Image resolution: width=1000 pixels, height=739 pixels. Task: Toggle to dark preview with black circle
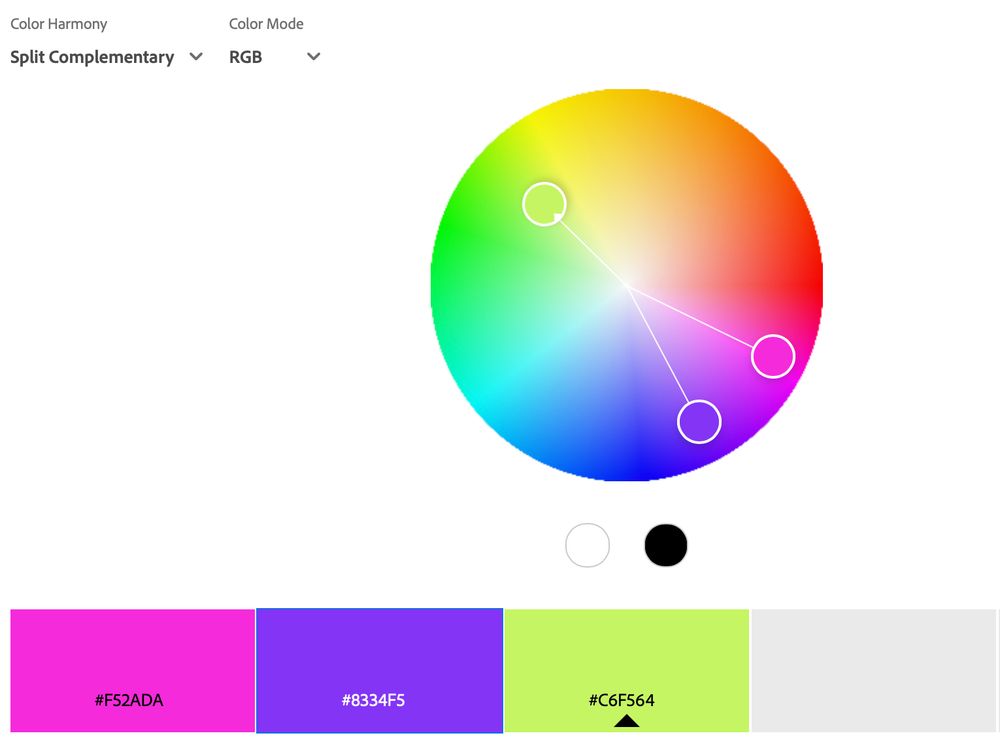(x=666, y=544)
